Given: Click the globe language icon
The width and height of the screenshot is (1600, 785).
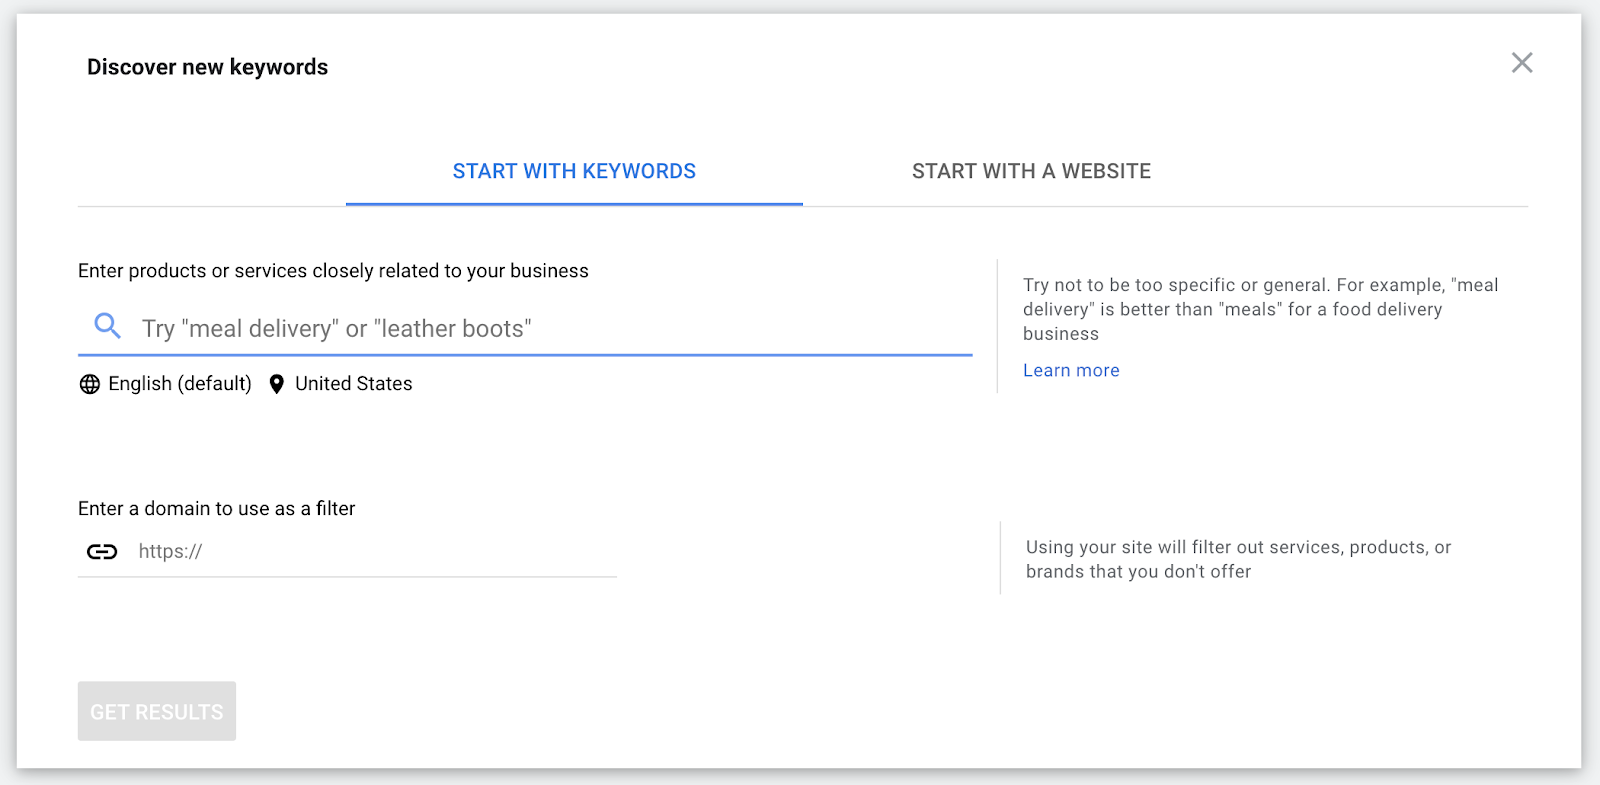Looking at the screenshot, I should tap(90, 384).
